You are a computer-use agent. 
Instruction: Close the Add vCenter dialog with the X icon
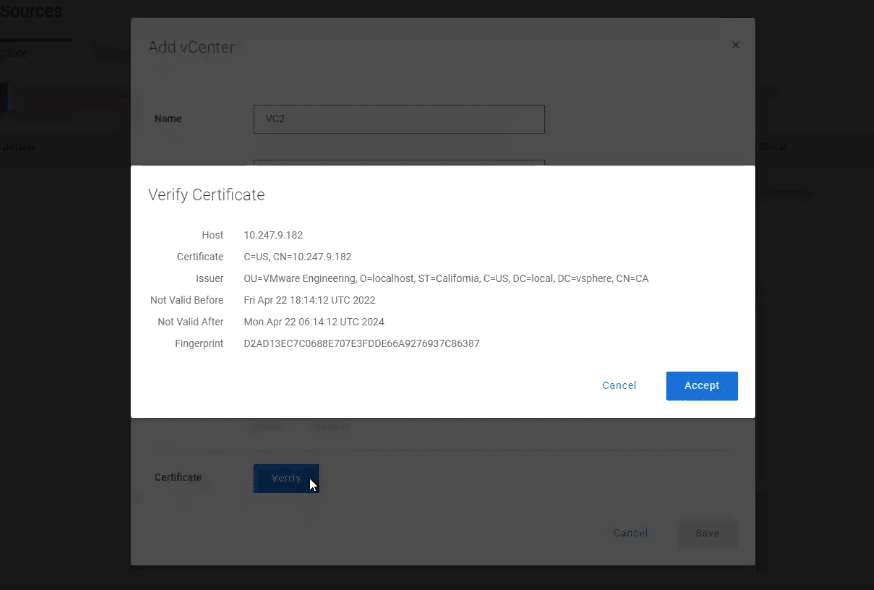coord(735,45)
